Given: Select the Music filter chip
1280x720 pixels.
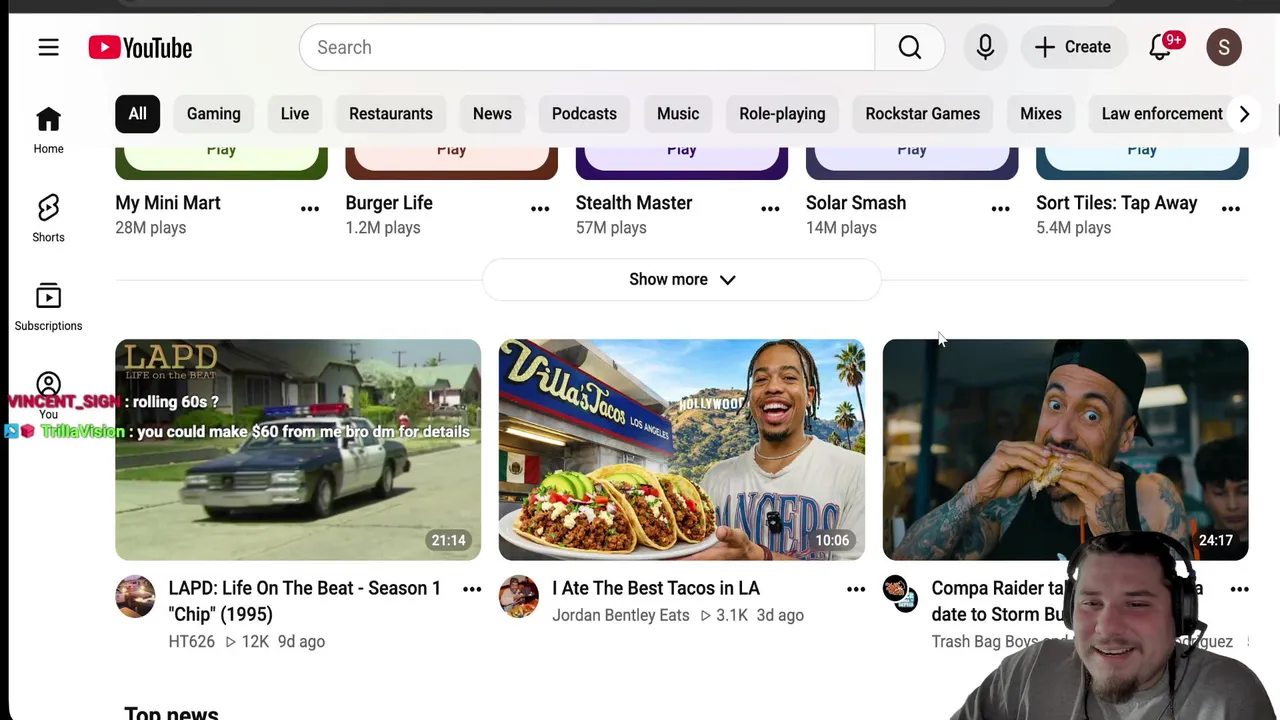Looking at the screenshot, I should 678,114.
